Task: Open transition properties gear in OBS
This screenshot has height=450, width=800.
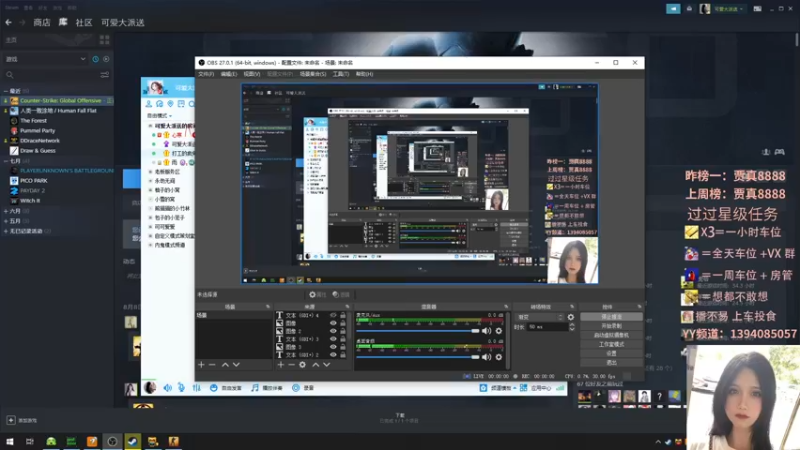Action: (x=571, y=317)
